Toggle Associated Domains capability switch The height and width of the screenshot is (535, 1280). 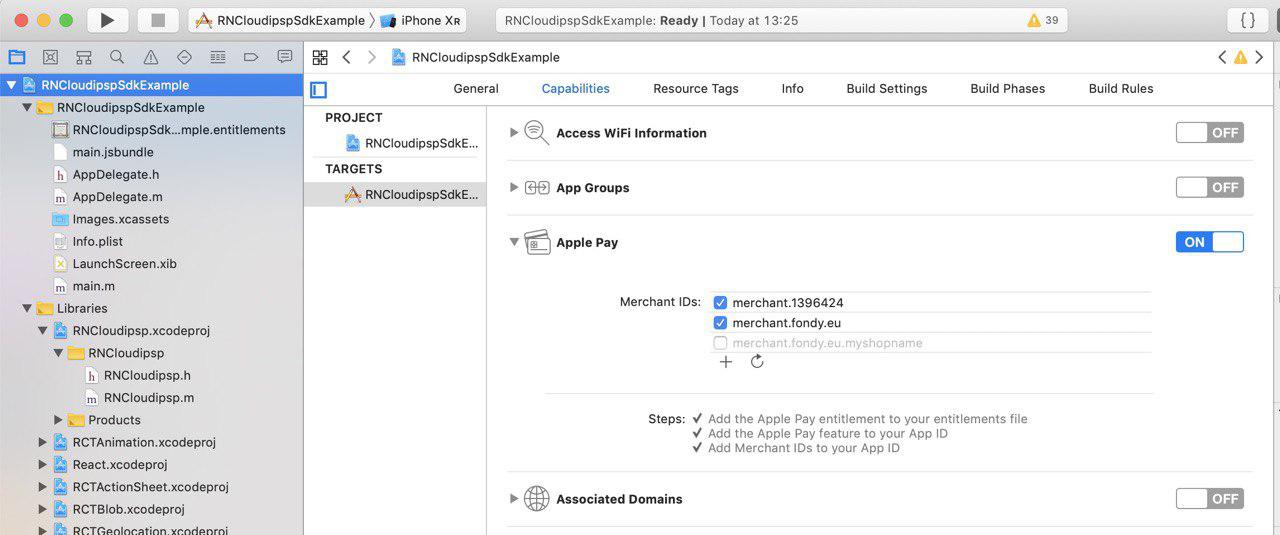(1210, 498)
